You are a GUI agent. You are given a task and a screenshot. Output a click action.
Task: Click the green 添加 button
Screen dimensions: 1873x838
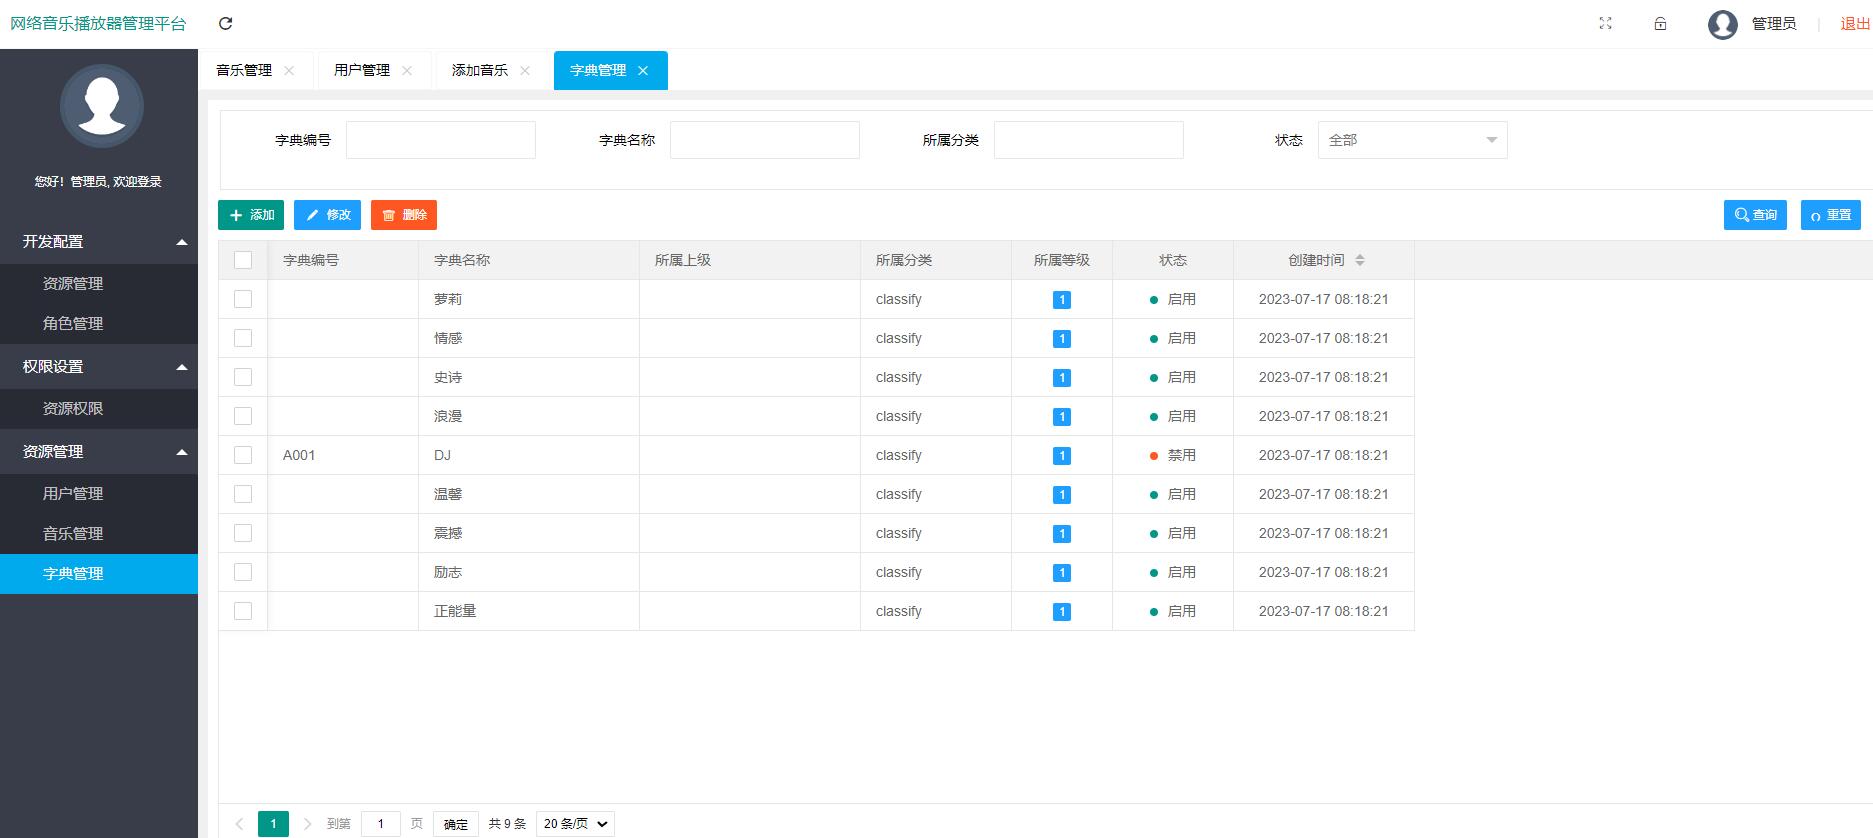(x=251, y=215)
